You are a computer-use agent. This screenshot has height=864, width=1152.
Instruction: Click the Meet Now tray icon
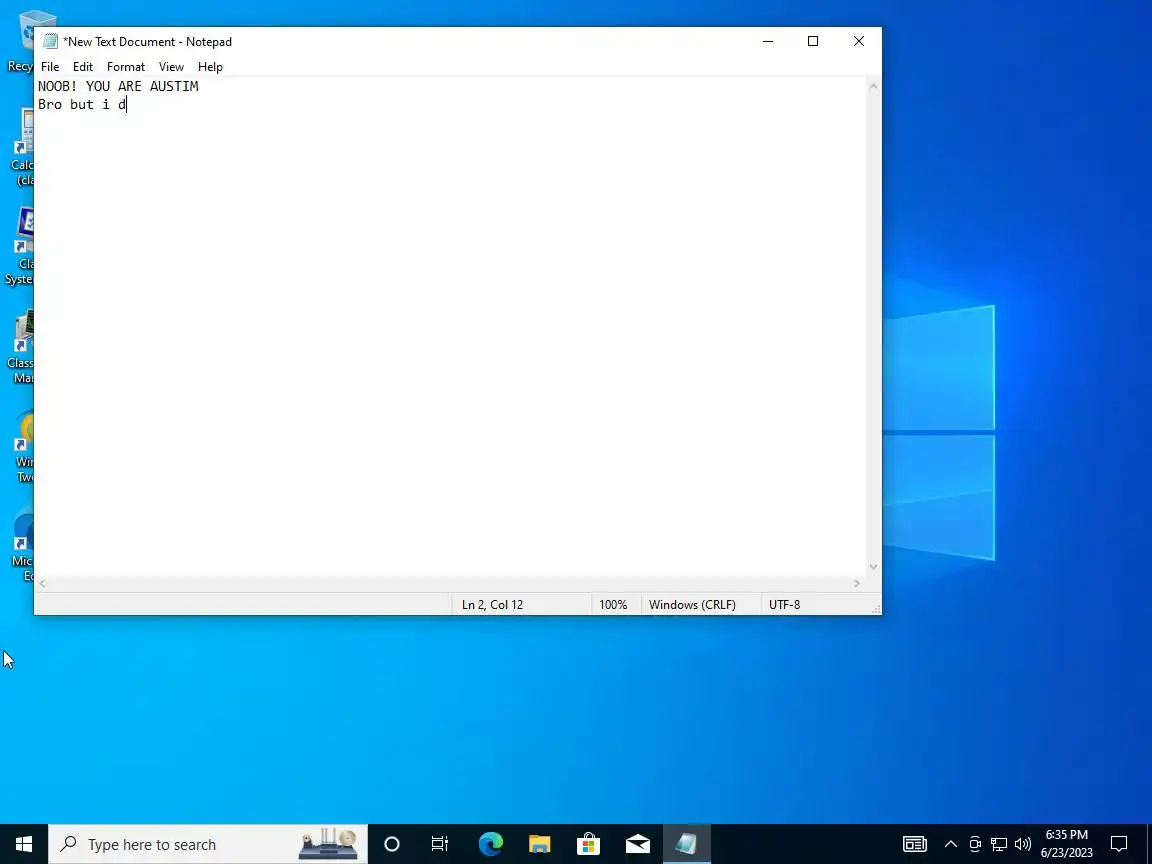(975, 844)
